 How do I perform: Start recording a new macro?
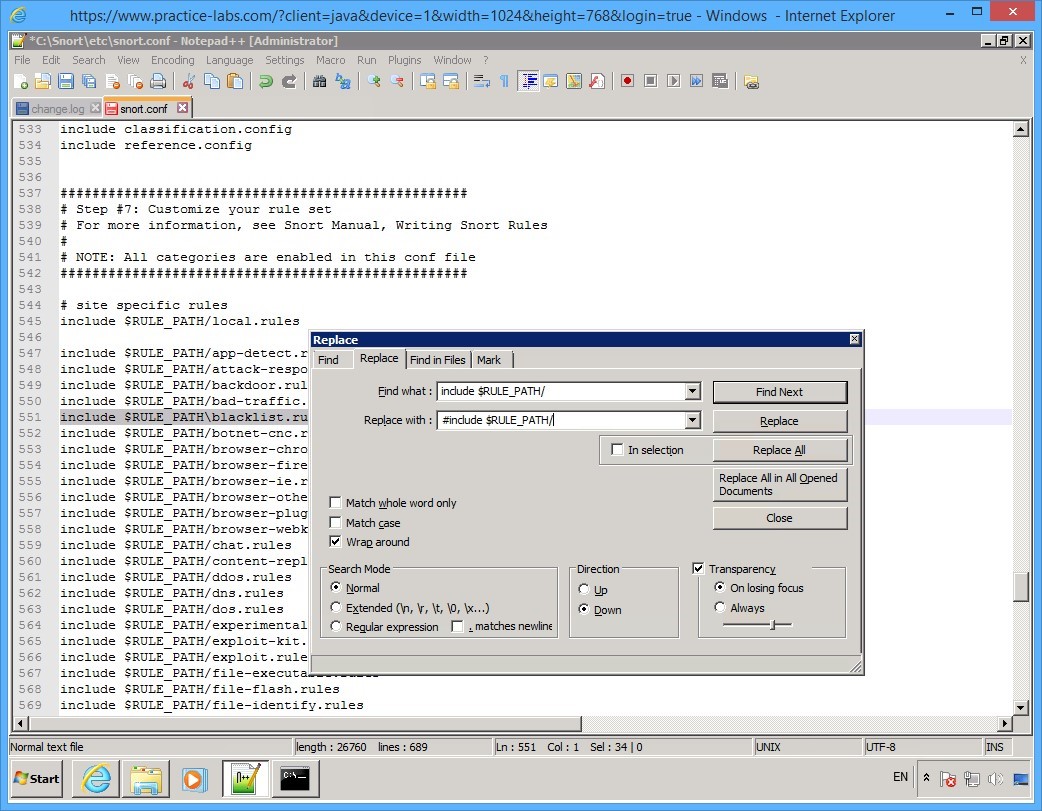[626, 81]
